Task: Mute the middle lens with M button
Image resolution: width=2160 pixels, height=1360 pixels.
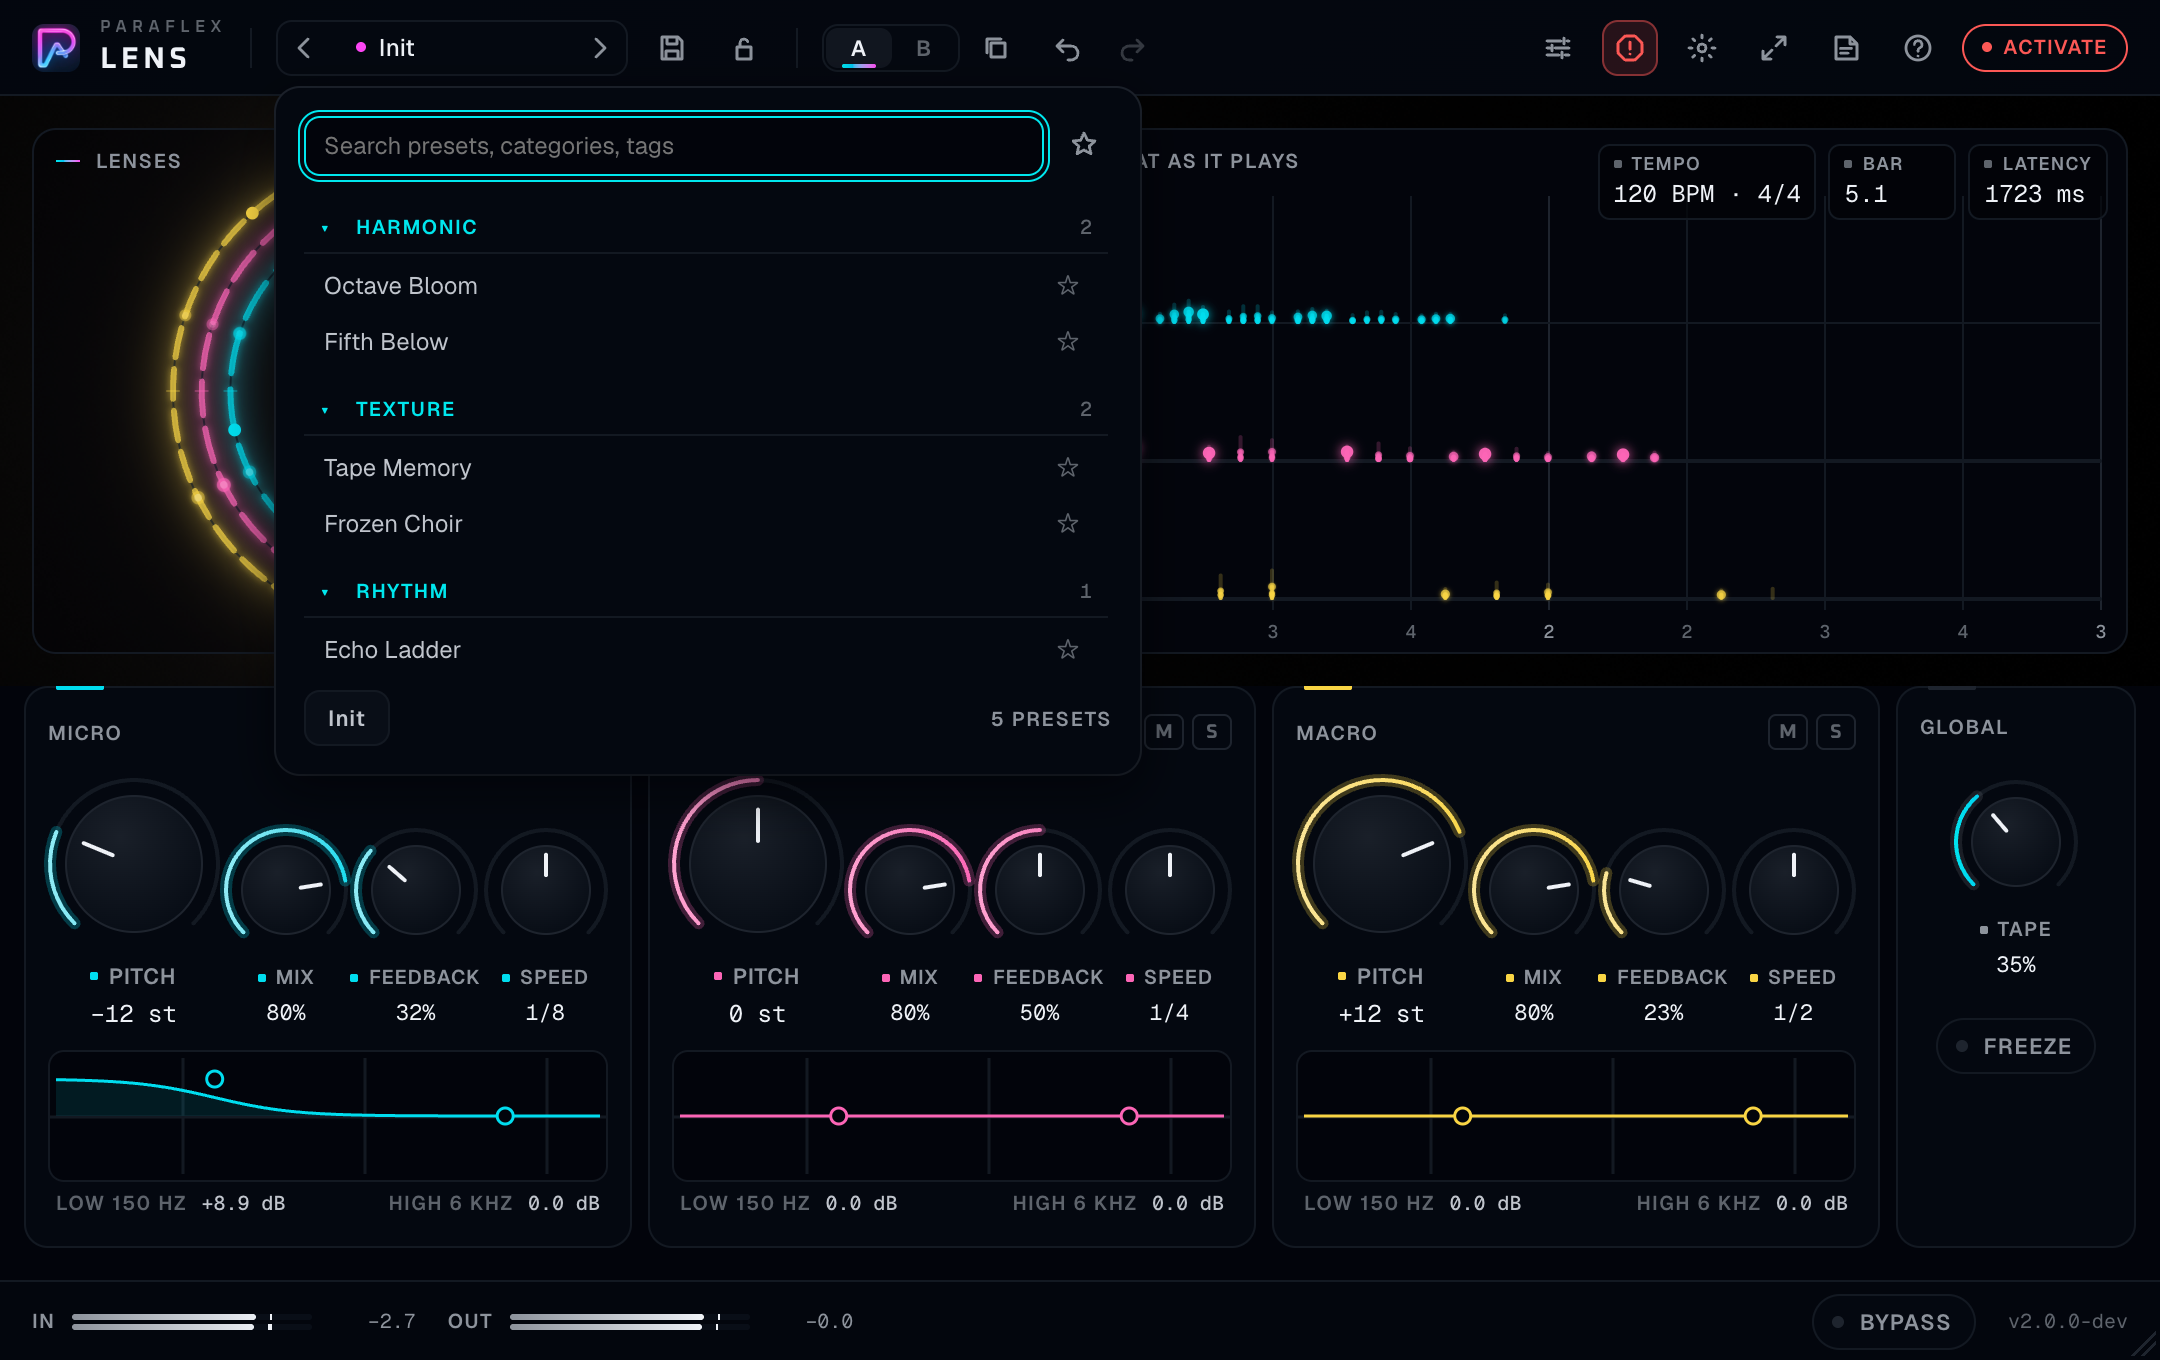Action: click(1164, 732)
